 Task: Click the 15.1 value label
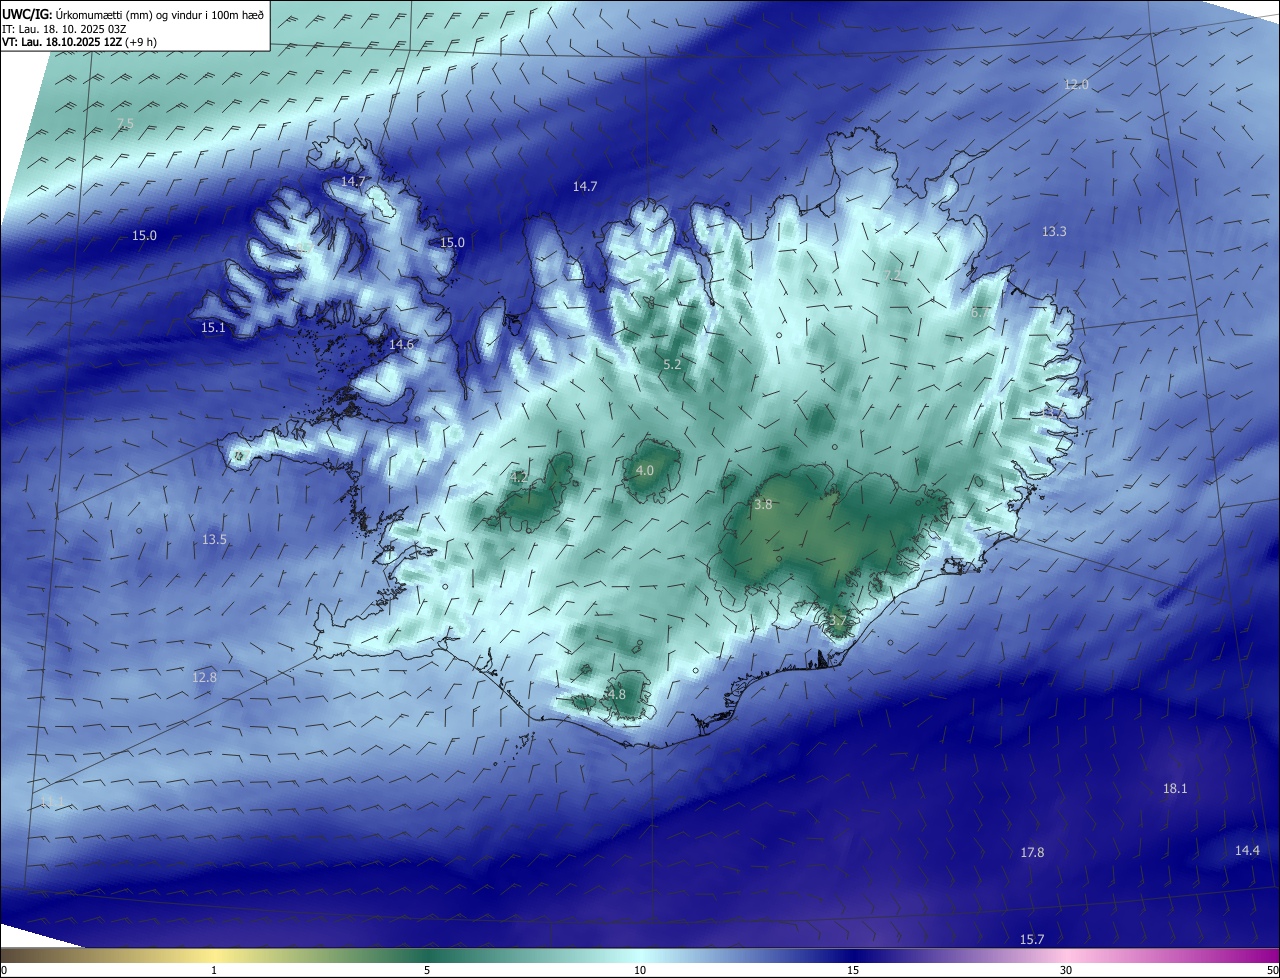point(213,327)
